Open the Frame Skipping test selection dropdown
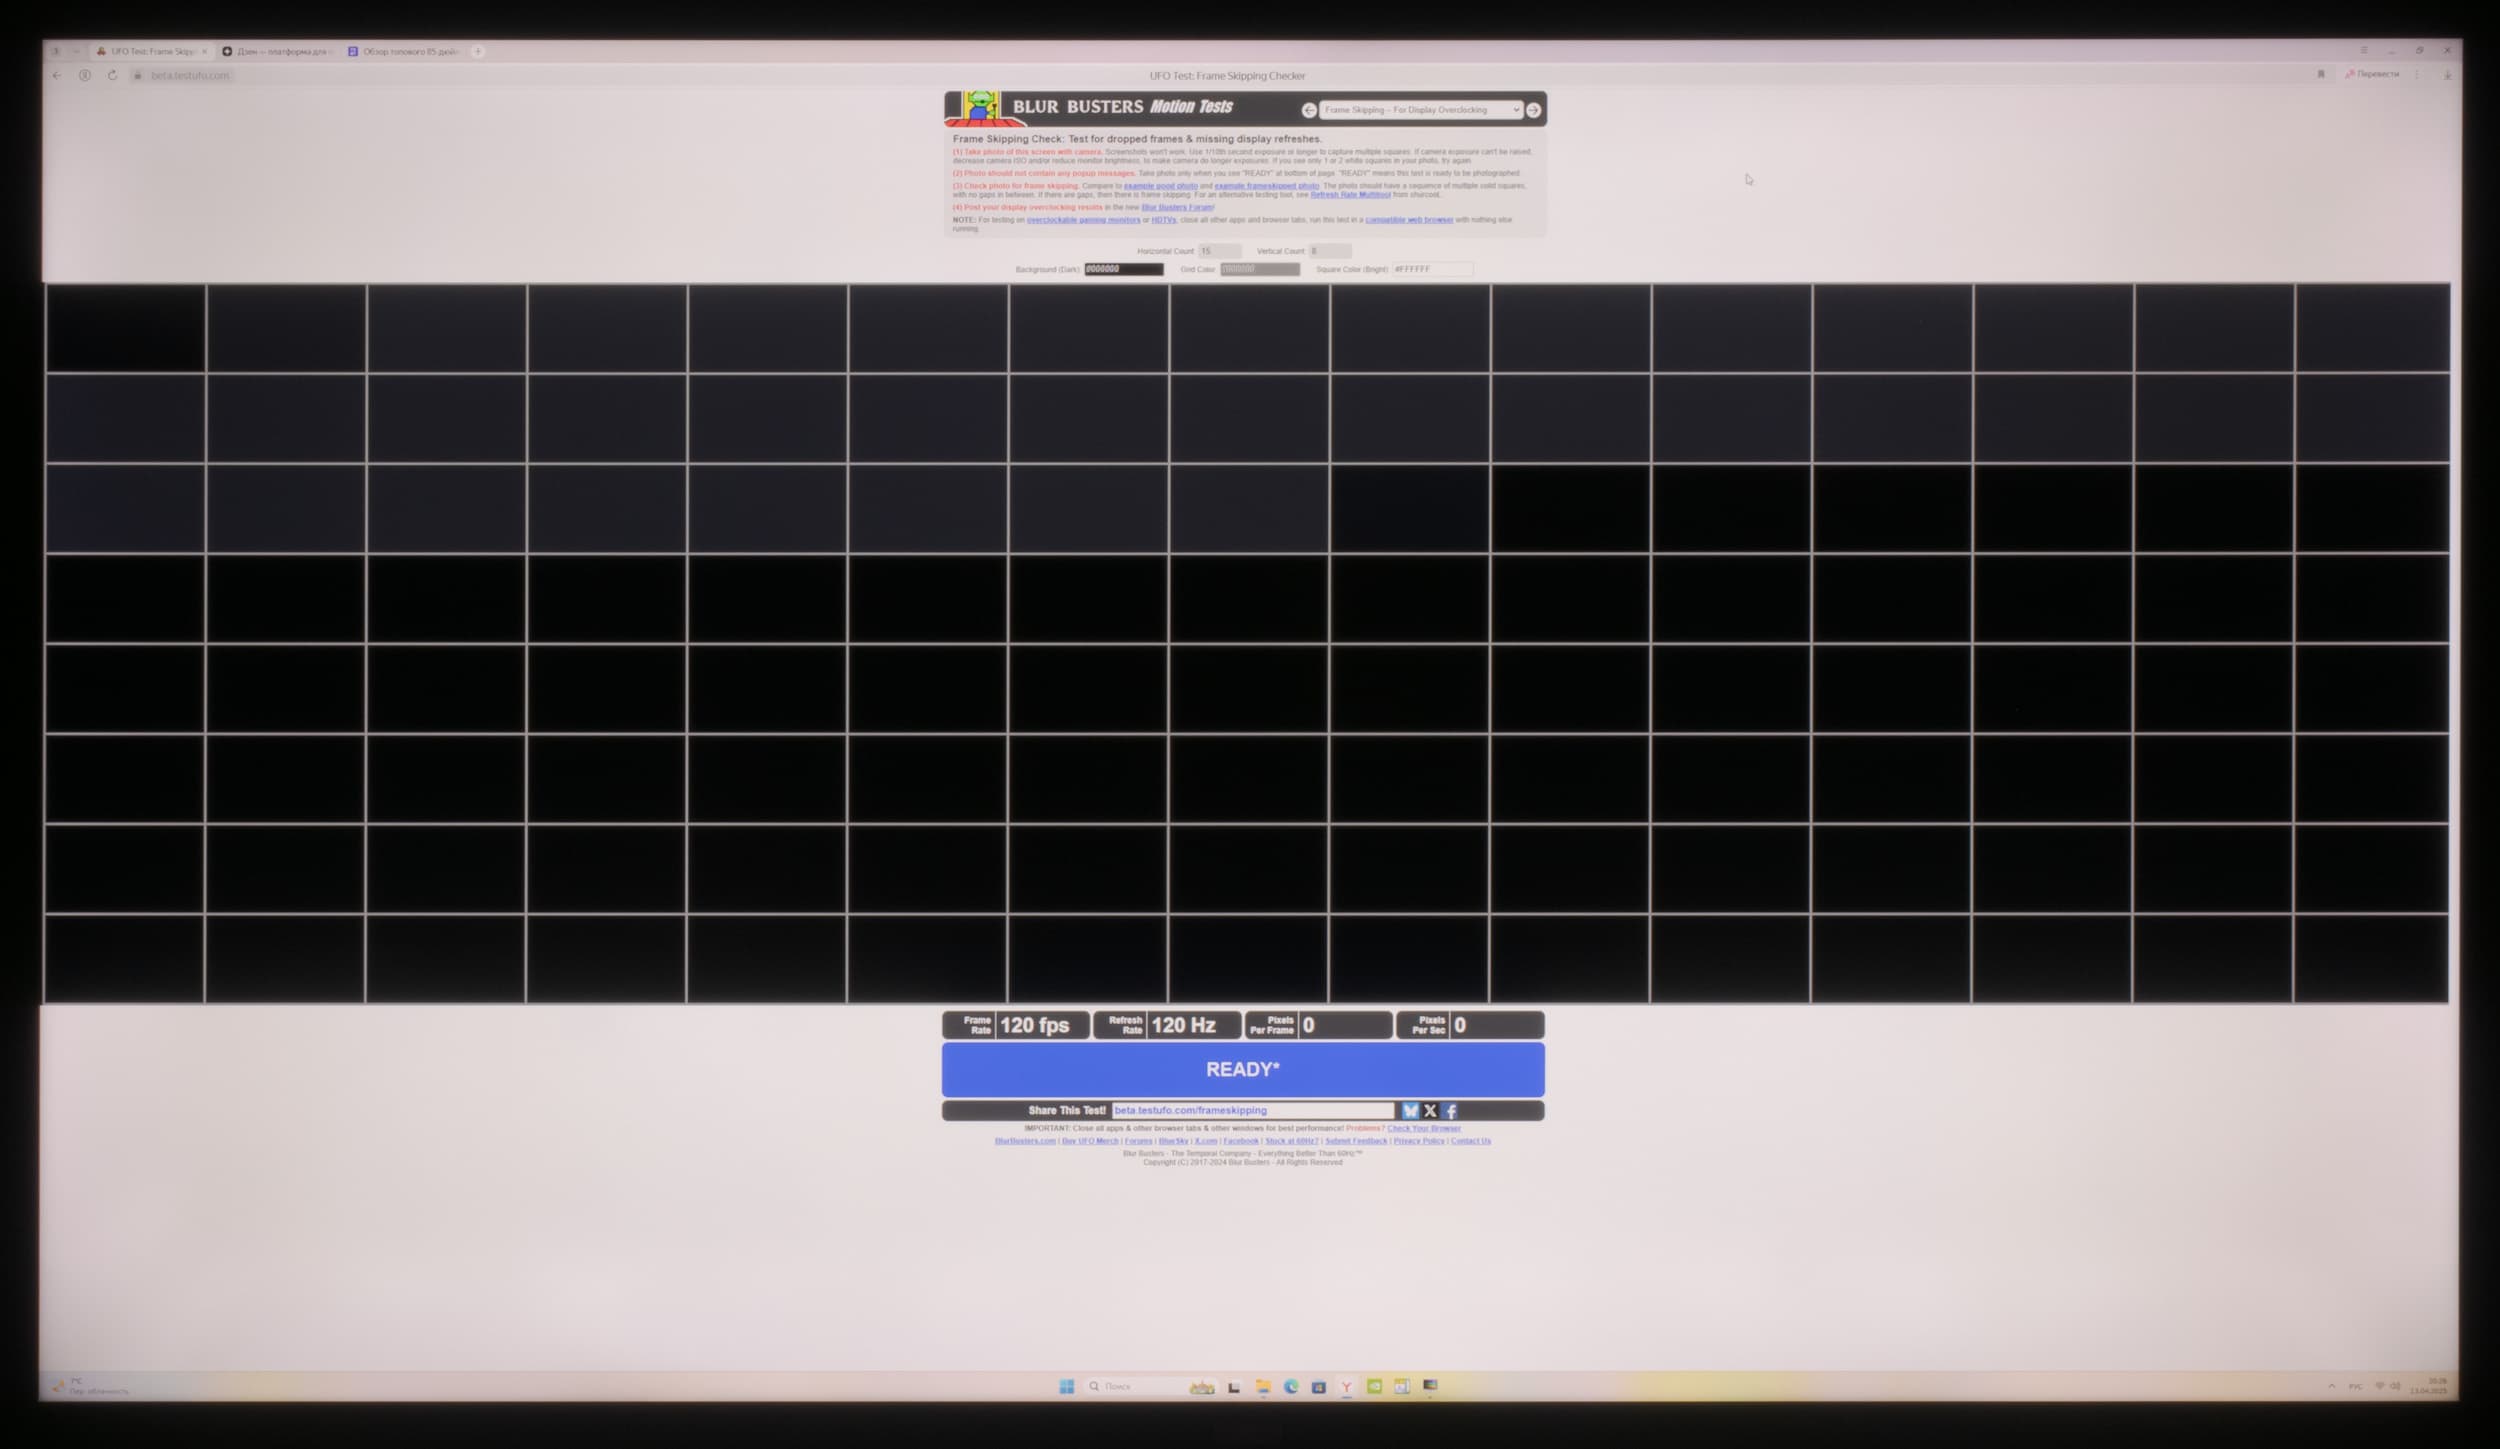2500x1449 pixels. [1420, 110]
